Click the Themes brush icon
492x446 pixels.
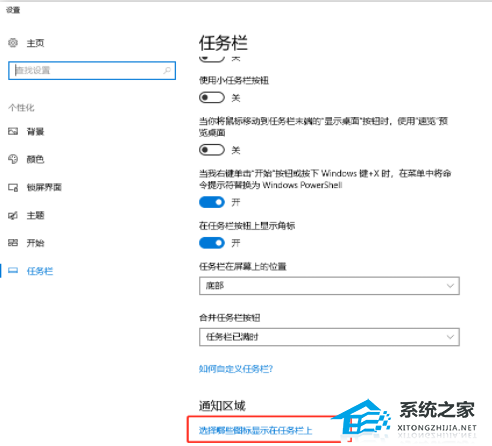(x=13, y=215)
